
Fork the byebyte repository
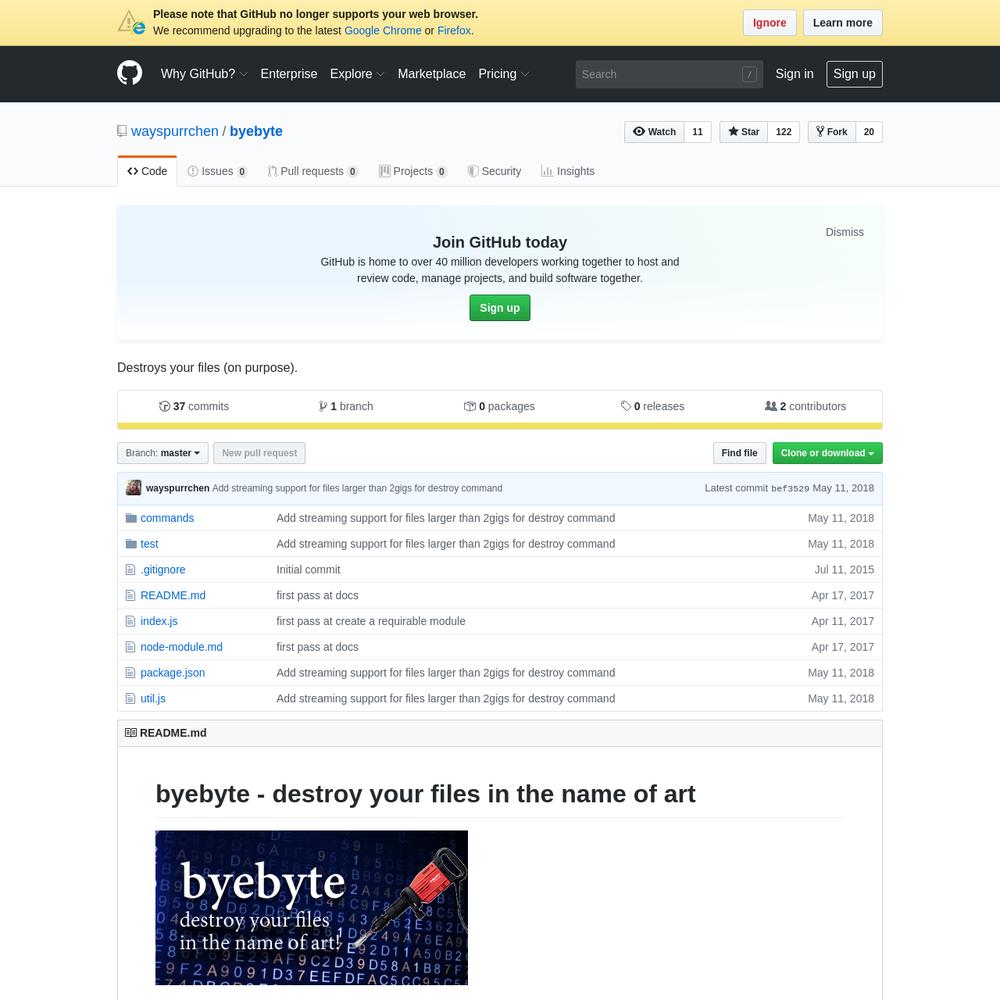831,132
